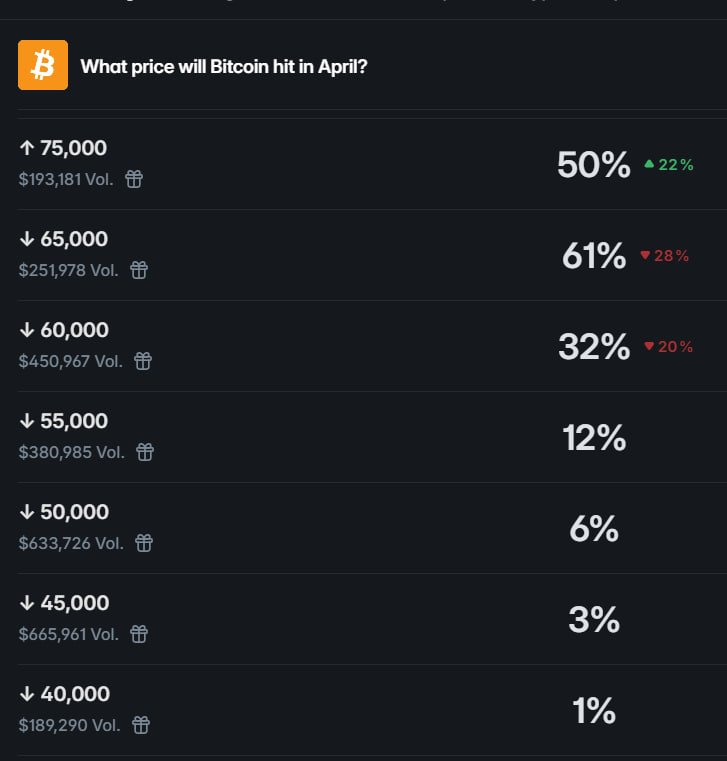Click the gift icon beside $633,726 Vol.
Viewport: 727px width, 761px height.
click(x=144, y=543)
